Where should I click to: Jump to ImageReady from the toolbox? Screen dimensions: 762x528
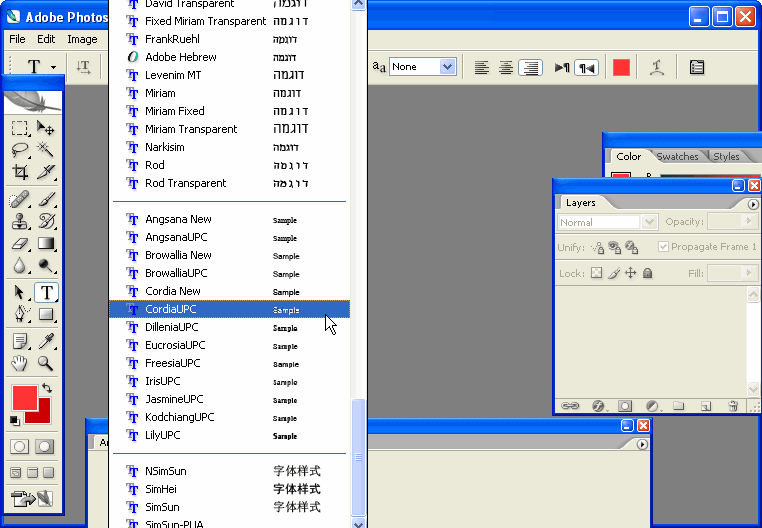(32, 498)
